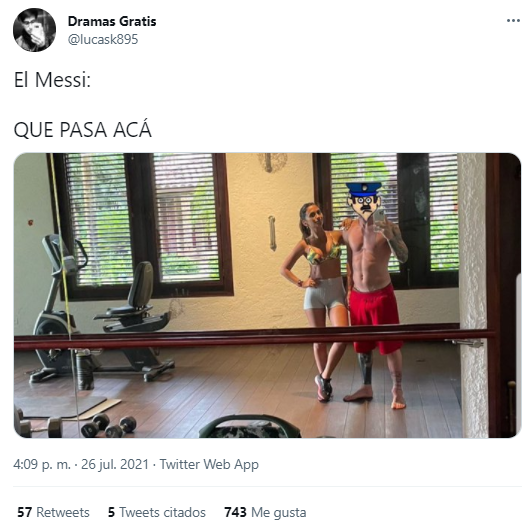Screen dimensions: 527x531
Task: Click the Dramas Gratis profile avatar
Action: coord(34,30)
